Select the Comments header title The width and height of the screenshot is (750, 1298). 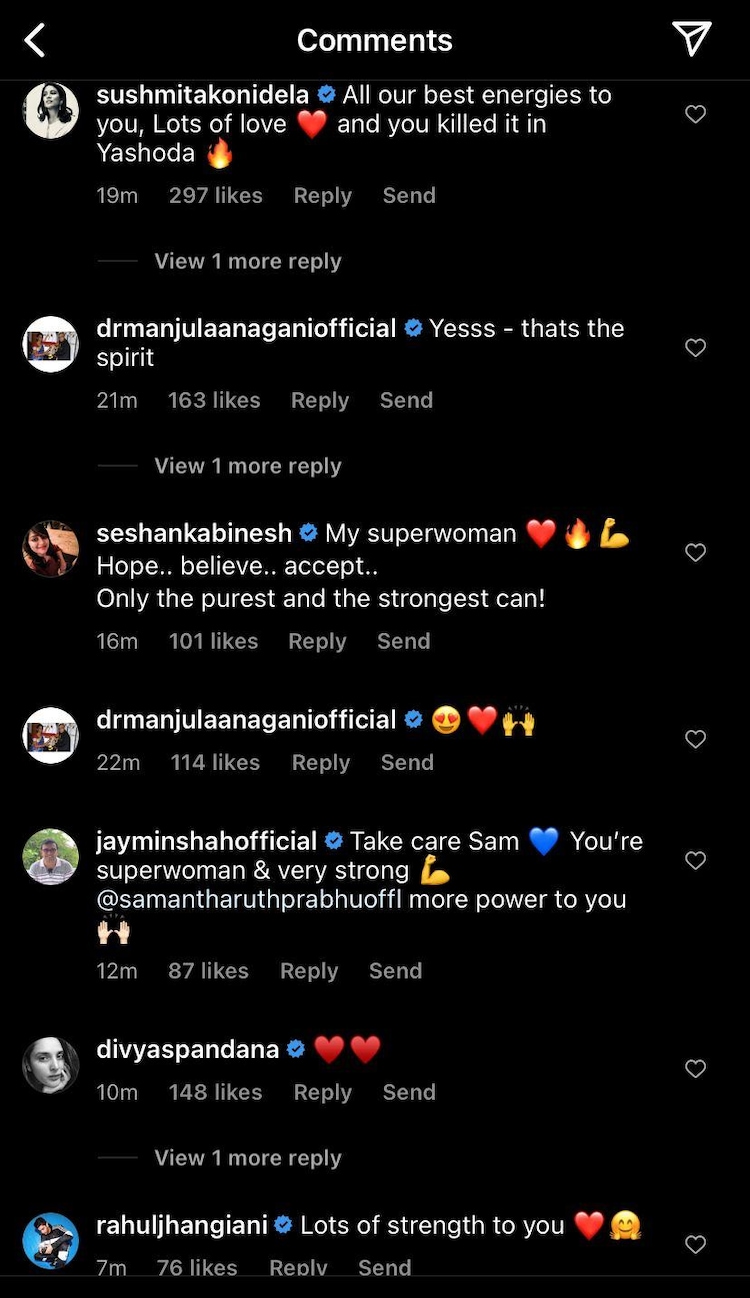[374, 40]
